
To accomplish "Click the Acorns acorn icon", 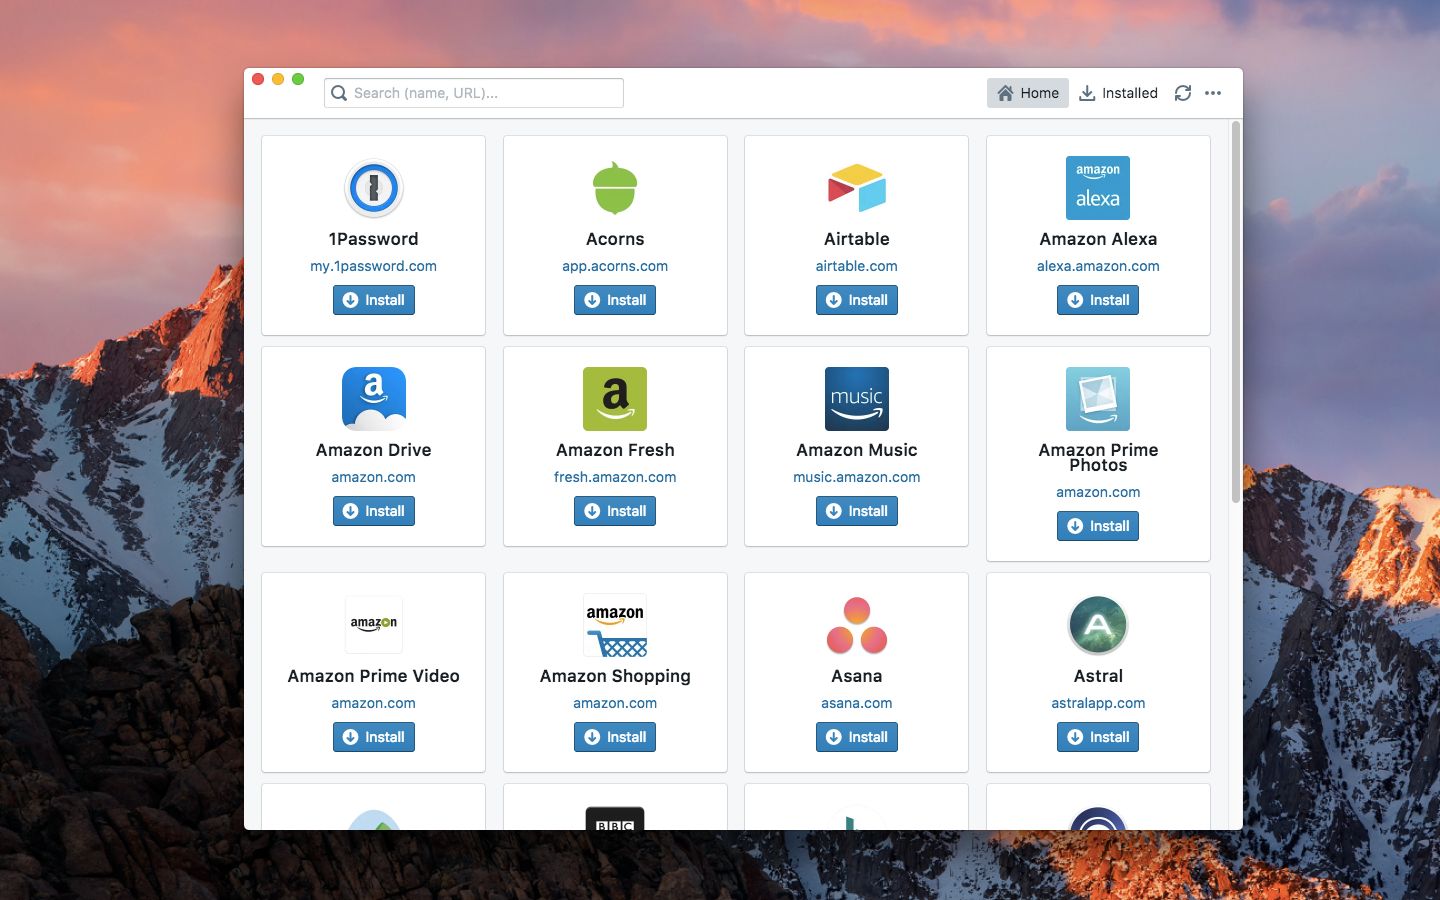I will 615,188.
